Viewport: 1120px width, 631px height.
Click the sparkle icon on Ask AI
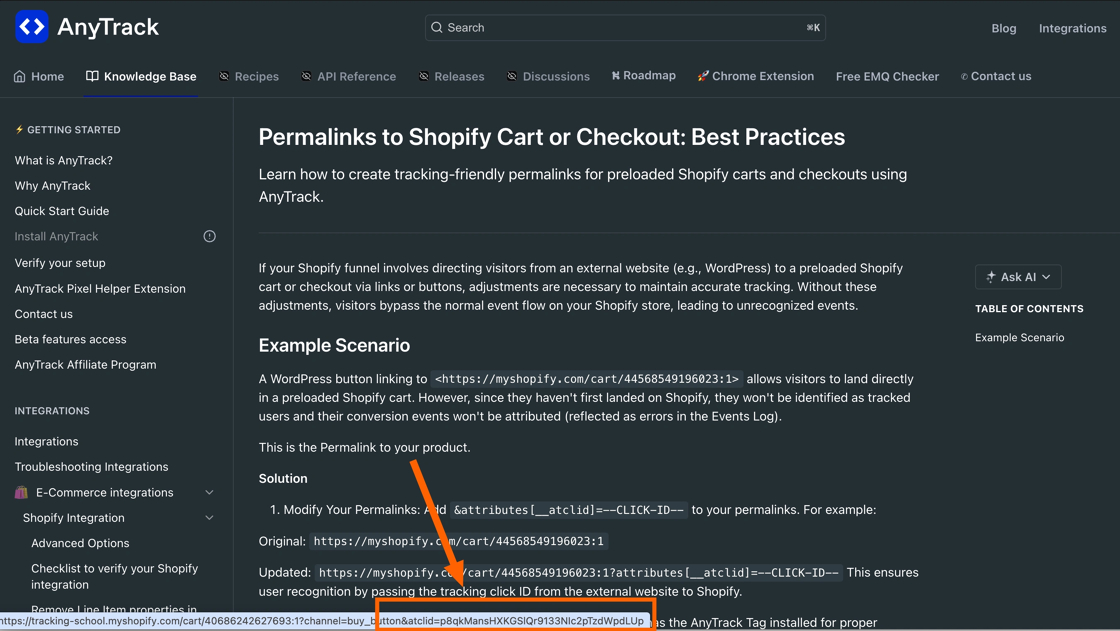(x=991, y=277)
